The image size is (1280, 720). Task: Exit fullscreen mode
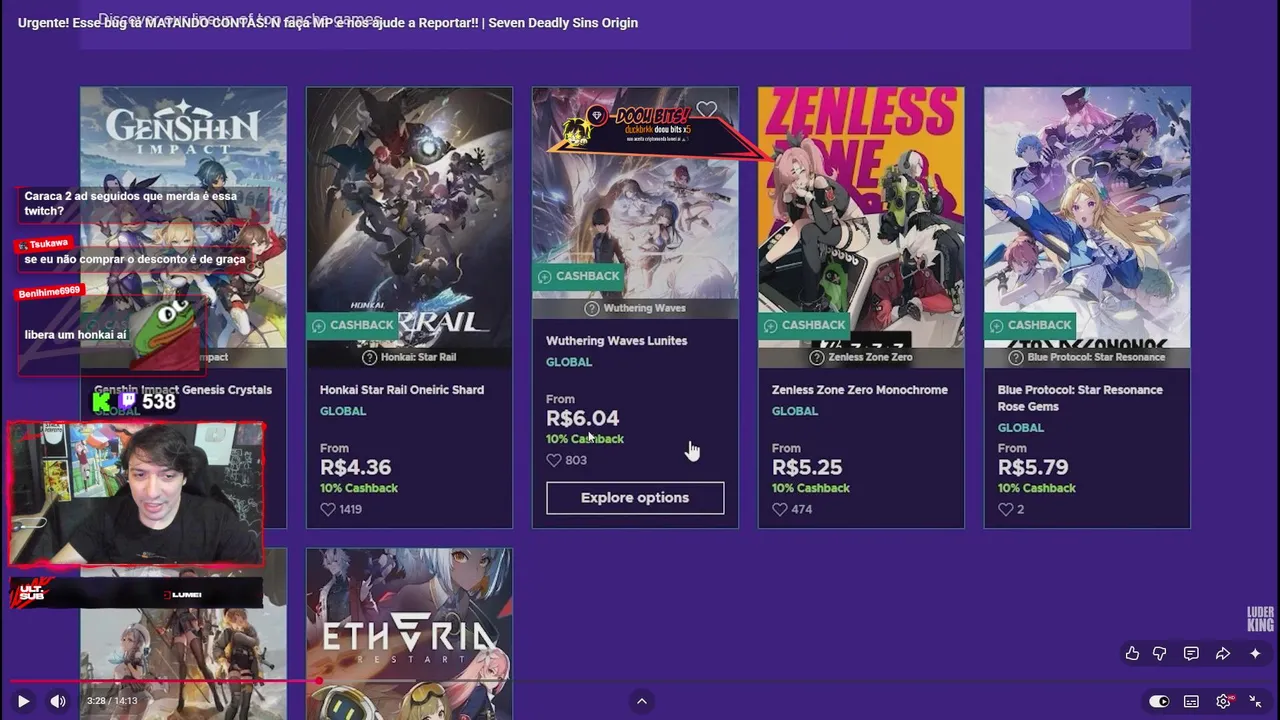[x=1255, y=701]
